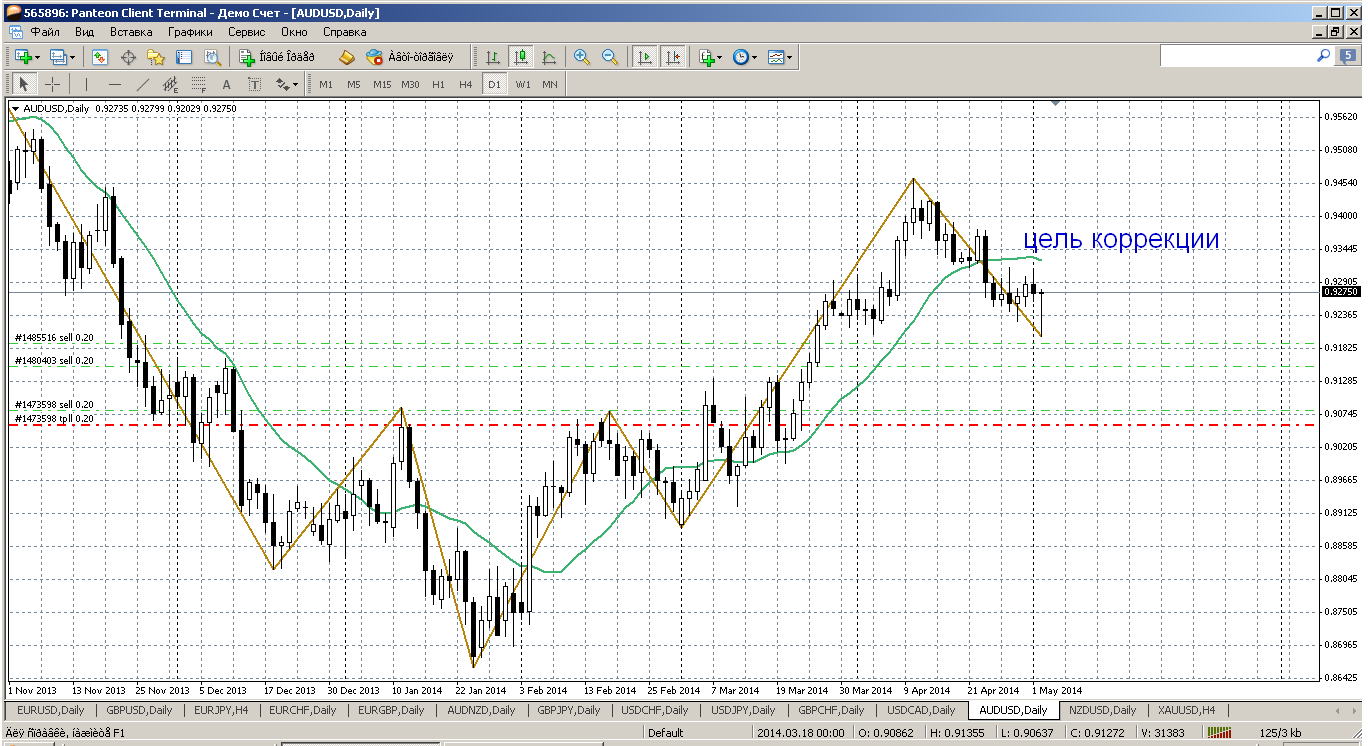Switch chart to line chart
1368x746 pixels.
point(548,57)
